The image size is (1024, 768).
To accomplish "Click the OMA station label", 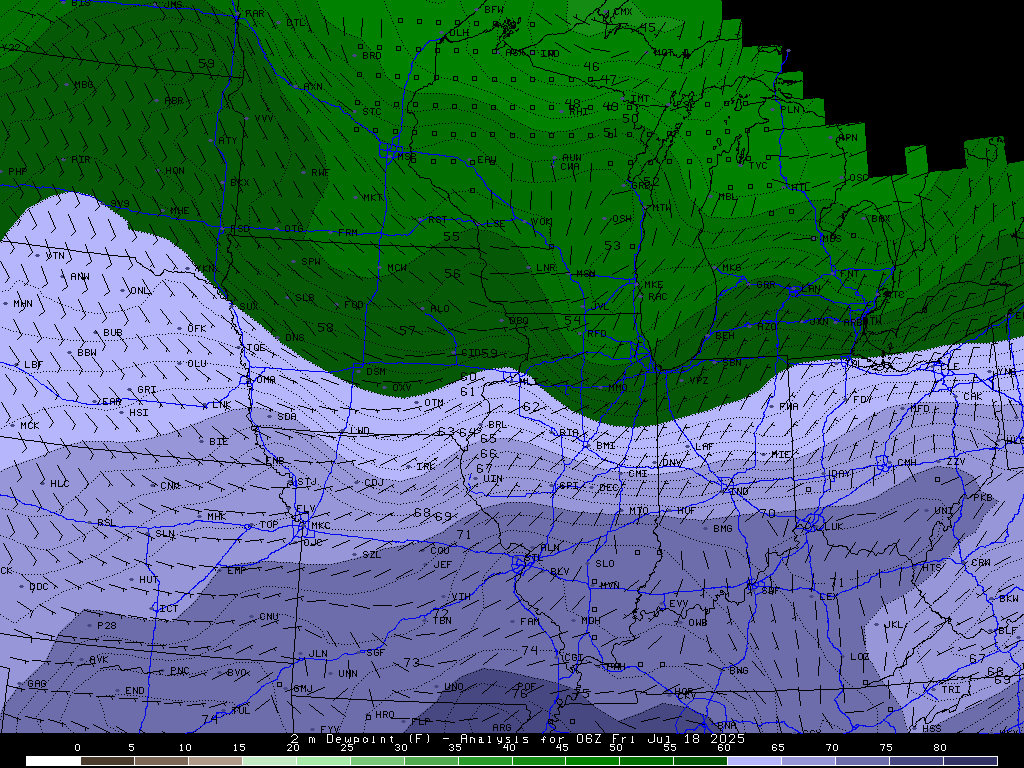I will (x=266, y=379).
